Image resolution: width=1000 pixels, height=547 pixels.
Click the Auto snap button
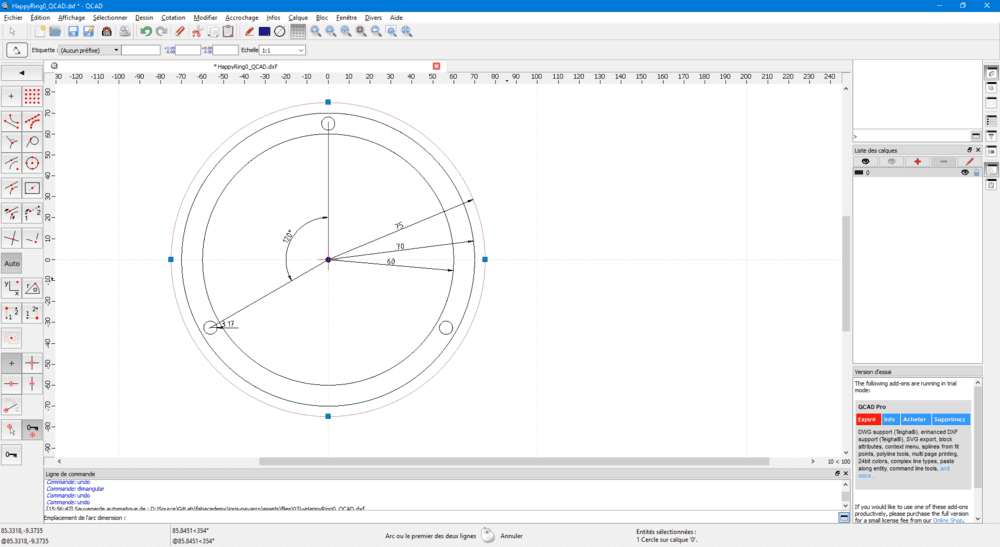click(x=11, y=263)
